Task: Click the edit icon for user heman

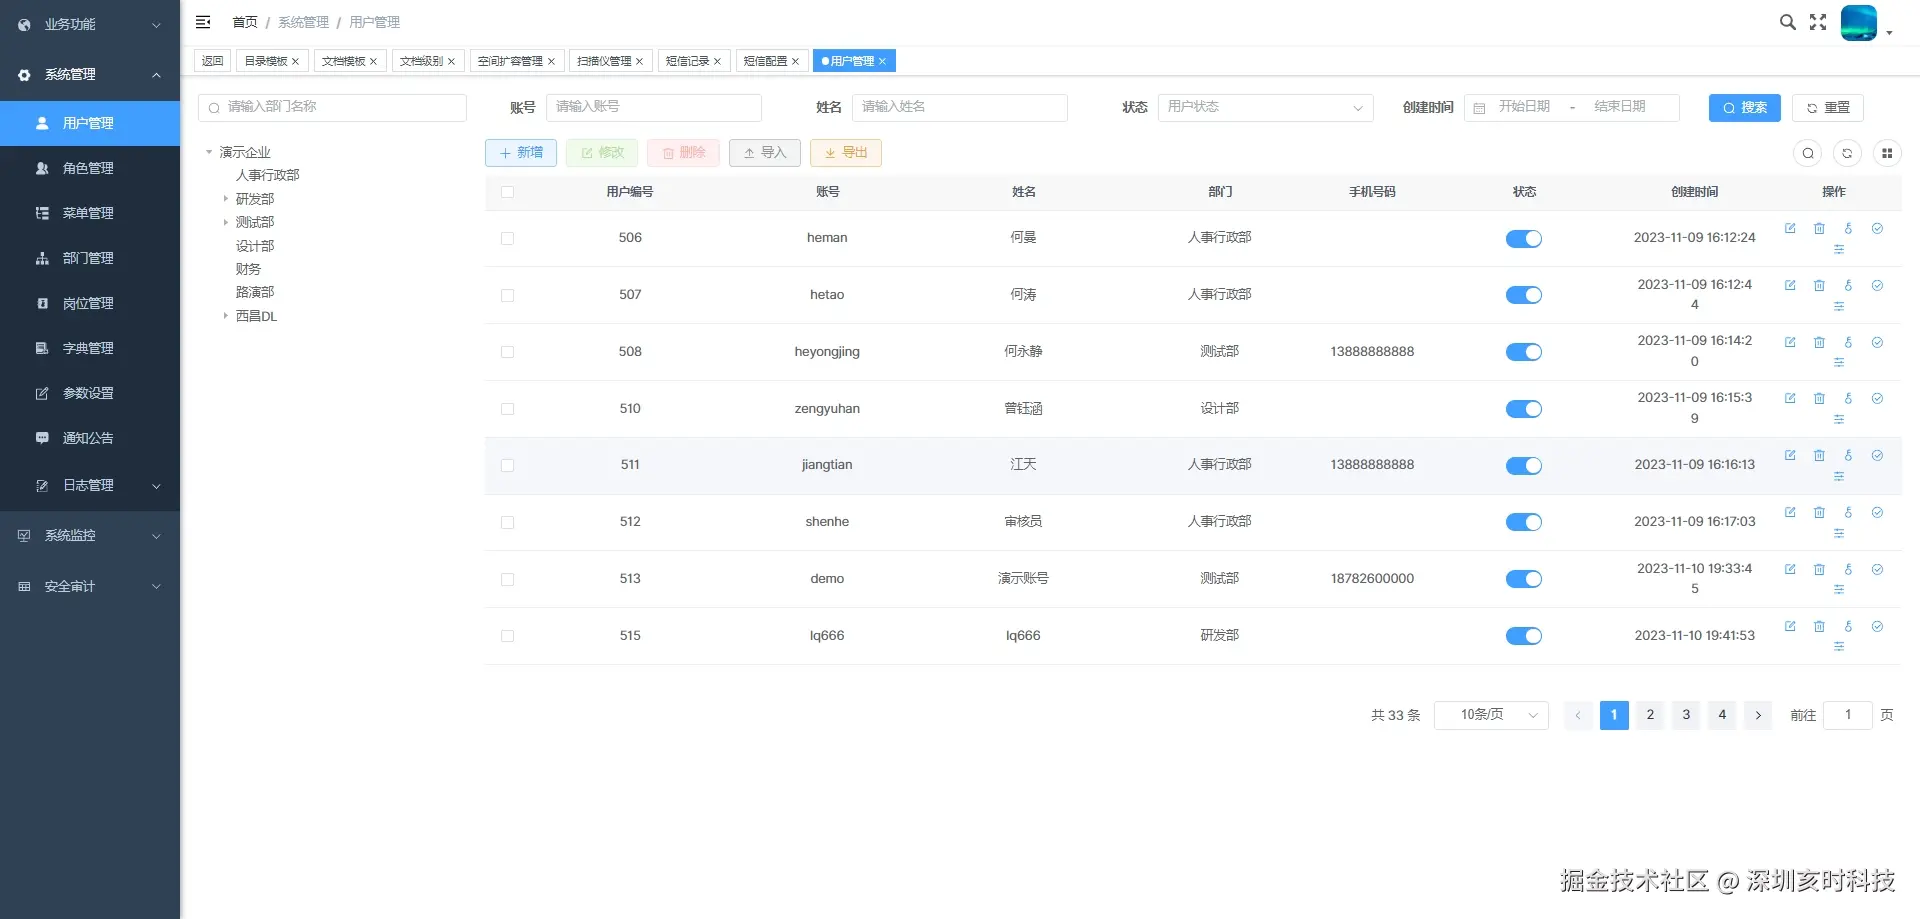Action: pyautogui.click(x=1790, y=228)
